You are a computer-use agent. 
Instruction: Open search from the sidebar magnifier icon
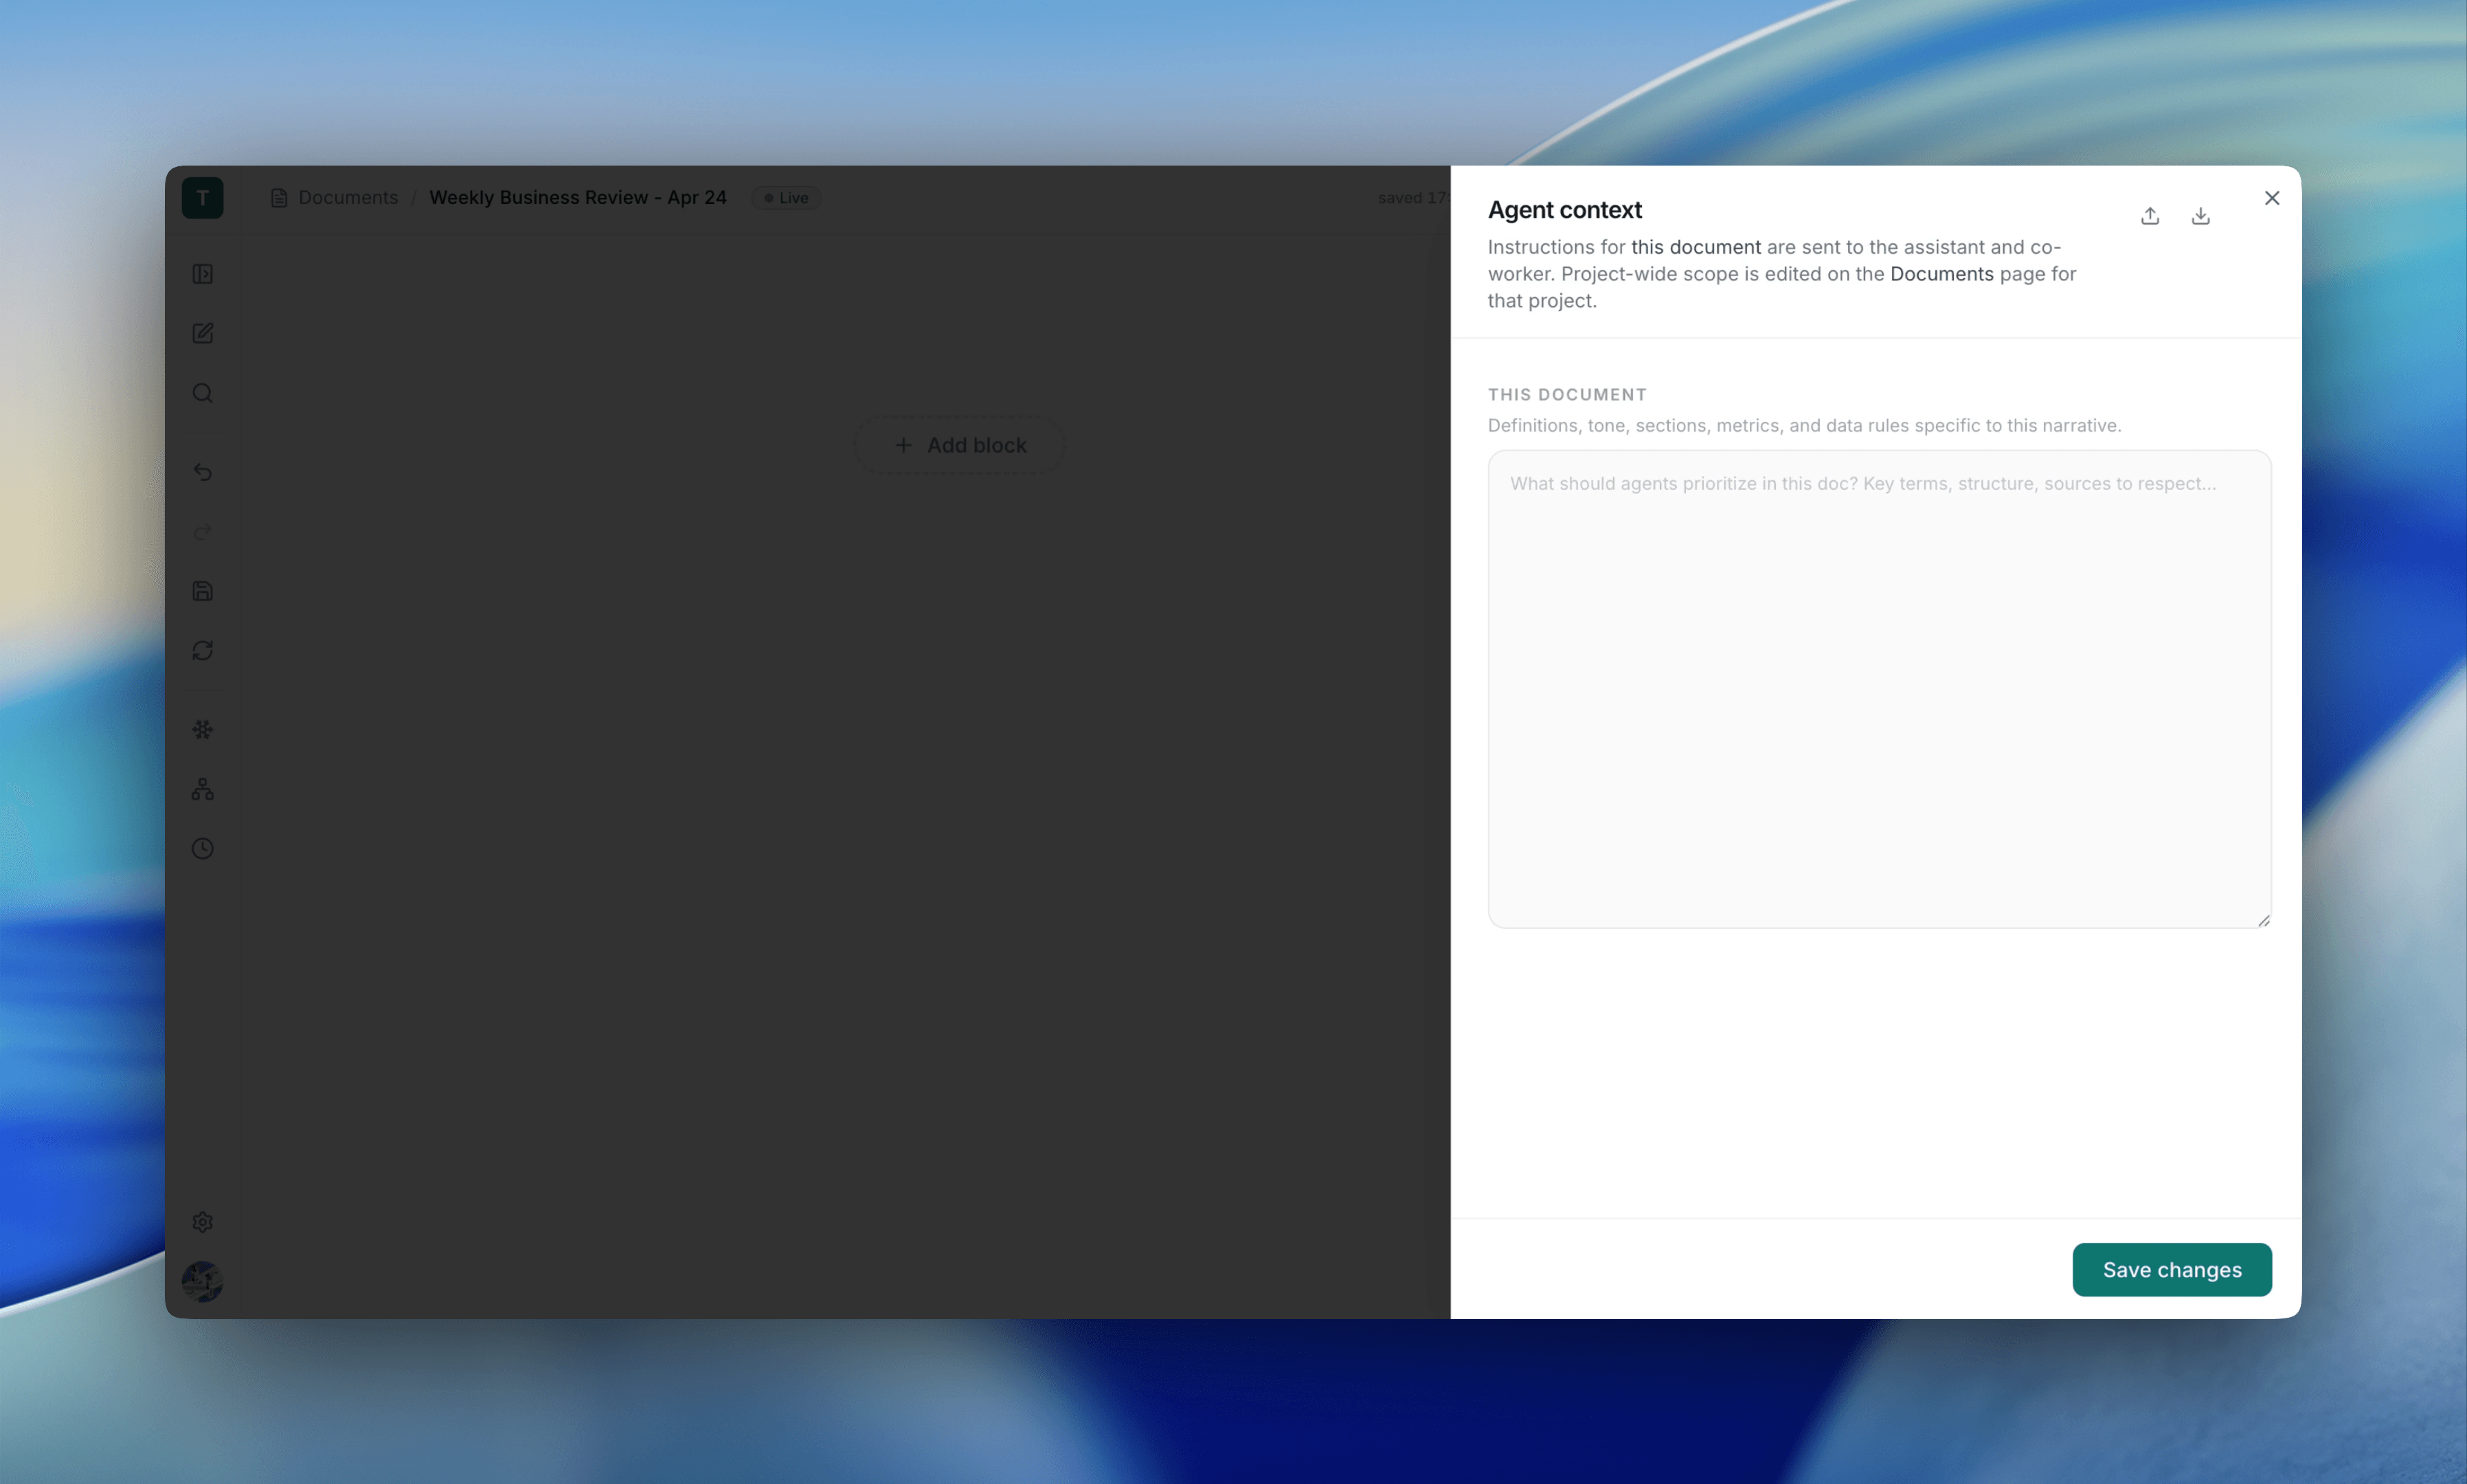tap(202, 393)
